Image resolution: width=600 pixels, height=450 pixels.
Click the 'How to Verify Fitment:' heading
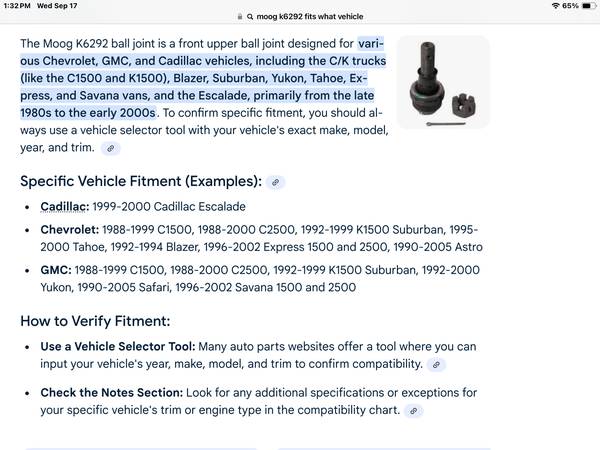coord(95,321)
